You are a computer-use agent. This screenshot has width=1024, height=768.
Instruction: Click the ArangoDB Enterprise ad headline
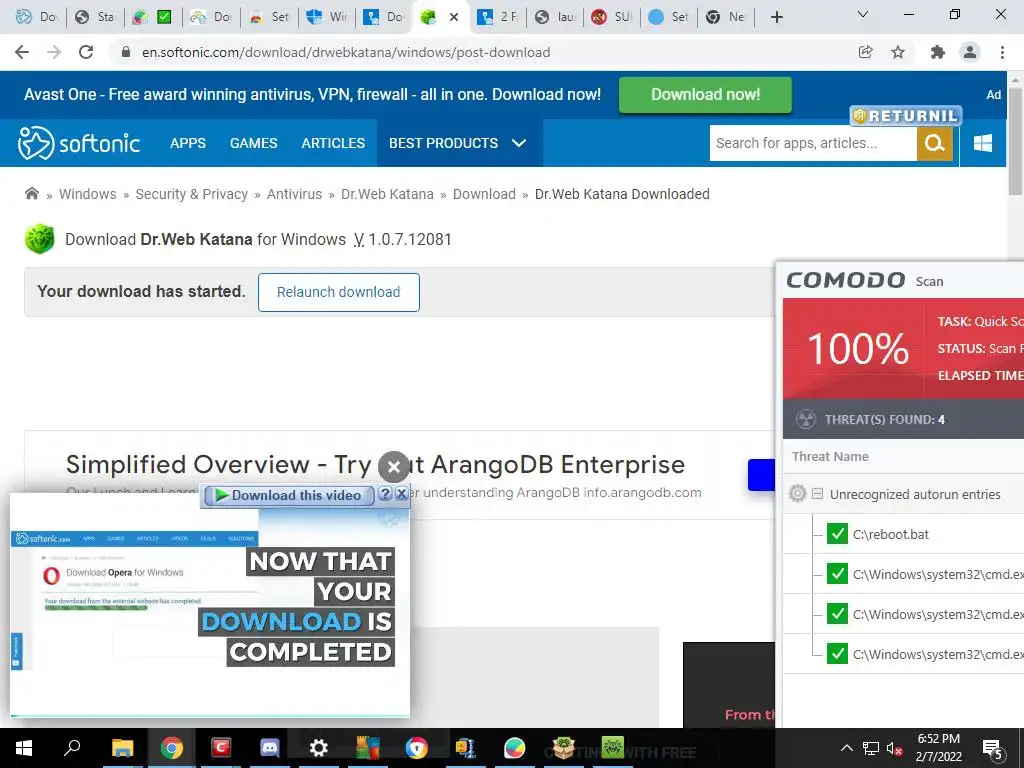point(375,464)
